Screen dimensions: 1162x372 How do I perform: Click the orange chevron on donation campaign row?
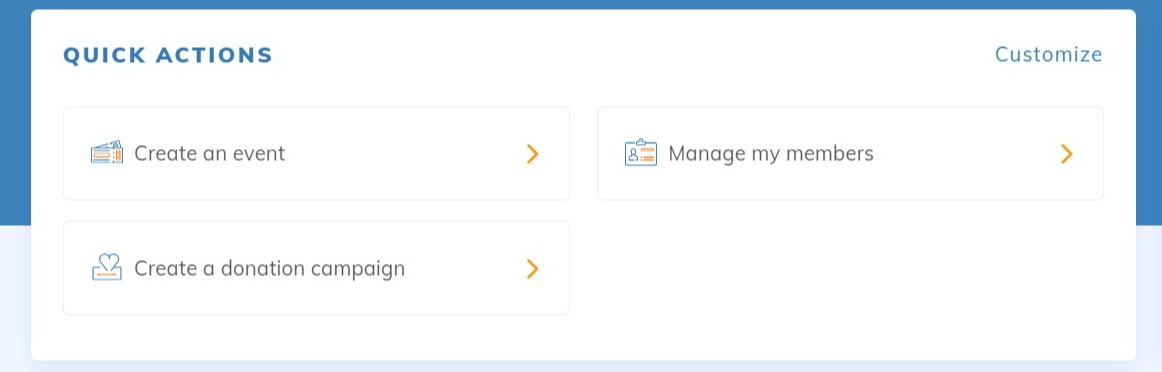tap(532, 268)
